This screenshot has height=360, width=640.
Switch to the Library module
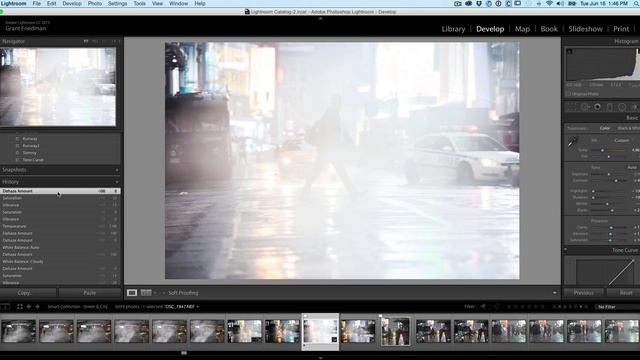(453, 29)
